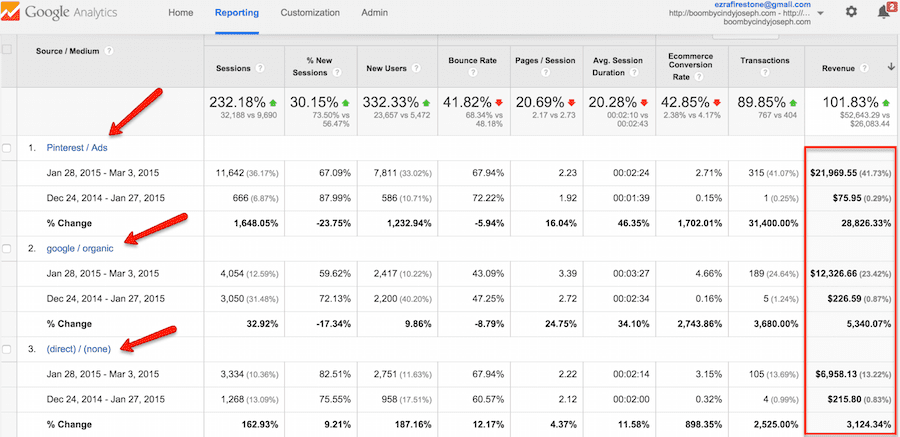Switch to the Admin tab

point(374,13)
